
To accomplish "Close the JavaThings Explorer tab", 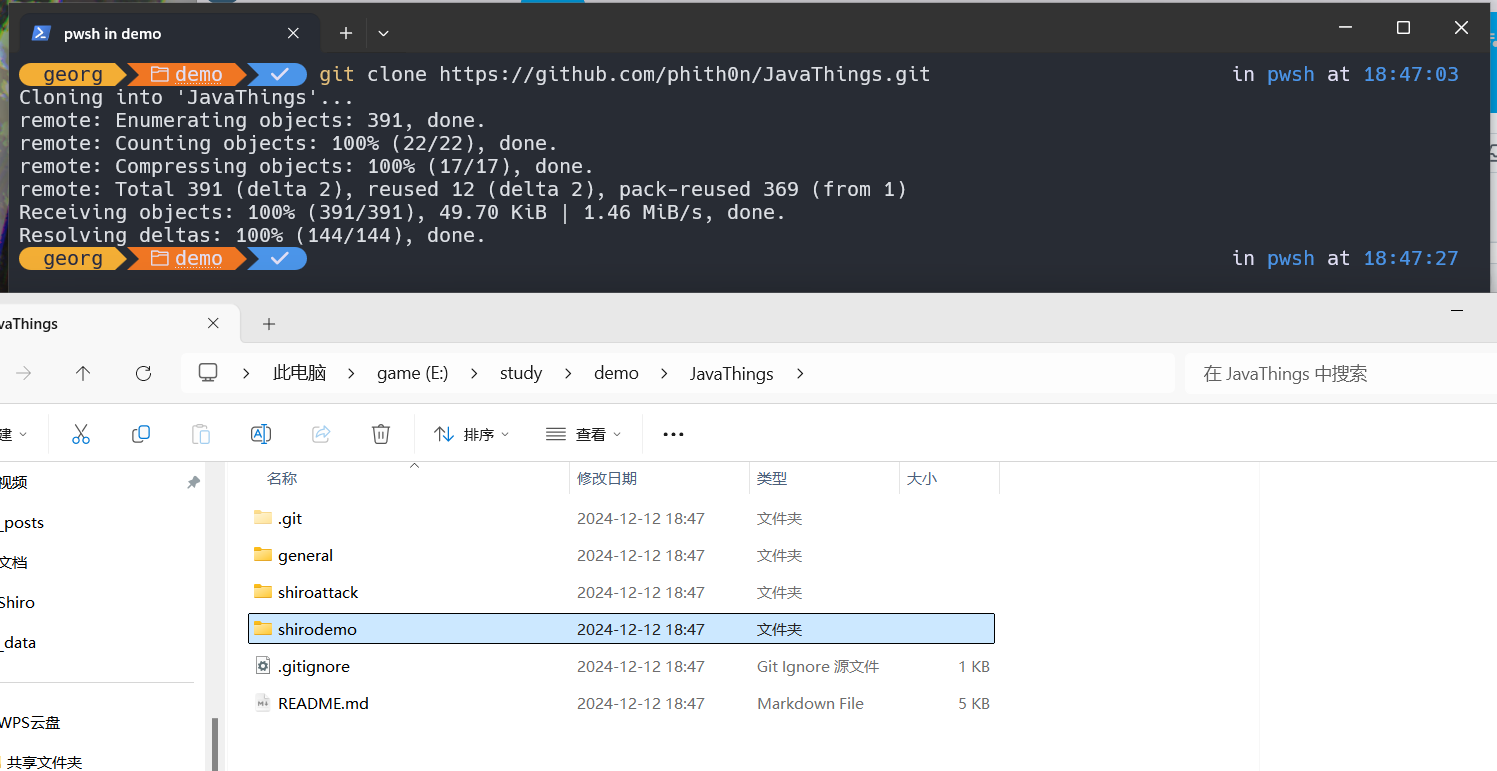I will (x=213, y=323).
